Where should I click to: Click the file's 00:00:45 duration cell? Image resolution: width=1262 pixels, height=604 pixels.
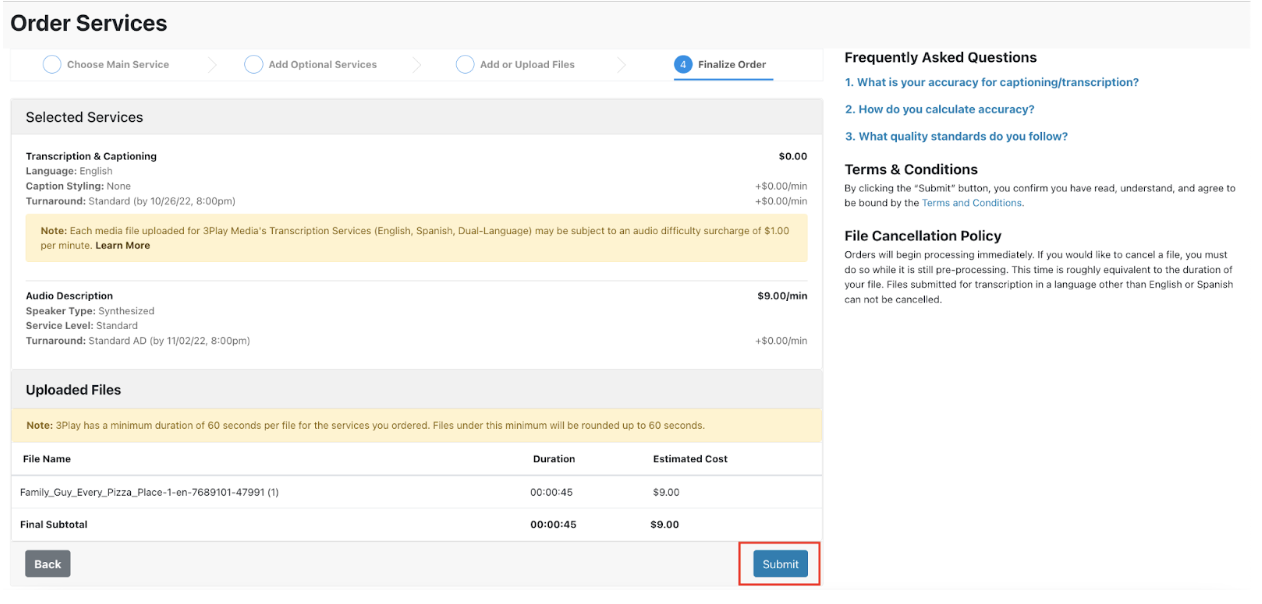coord(552,492)
